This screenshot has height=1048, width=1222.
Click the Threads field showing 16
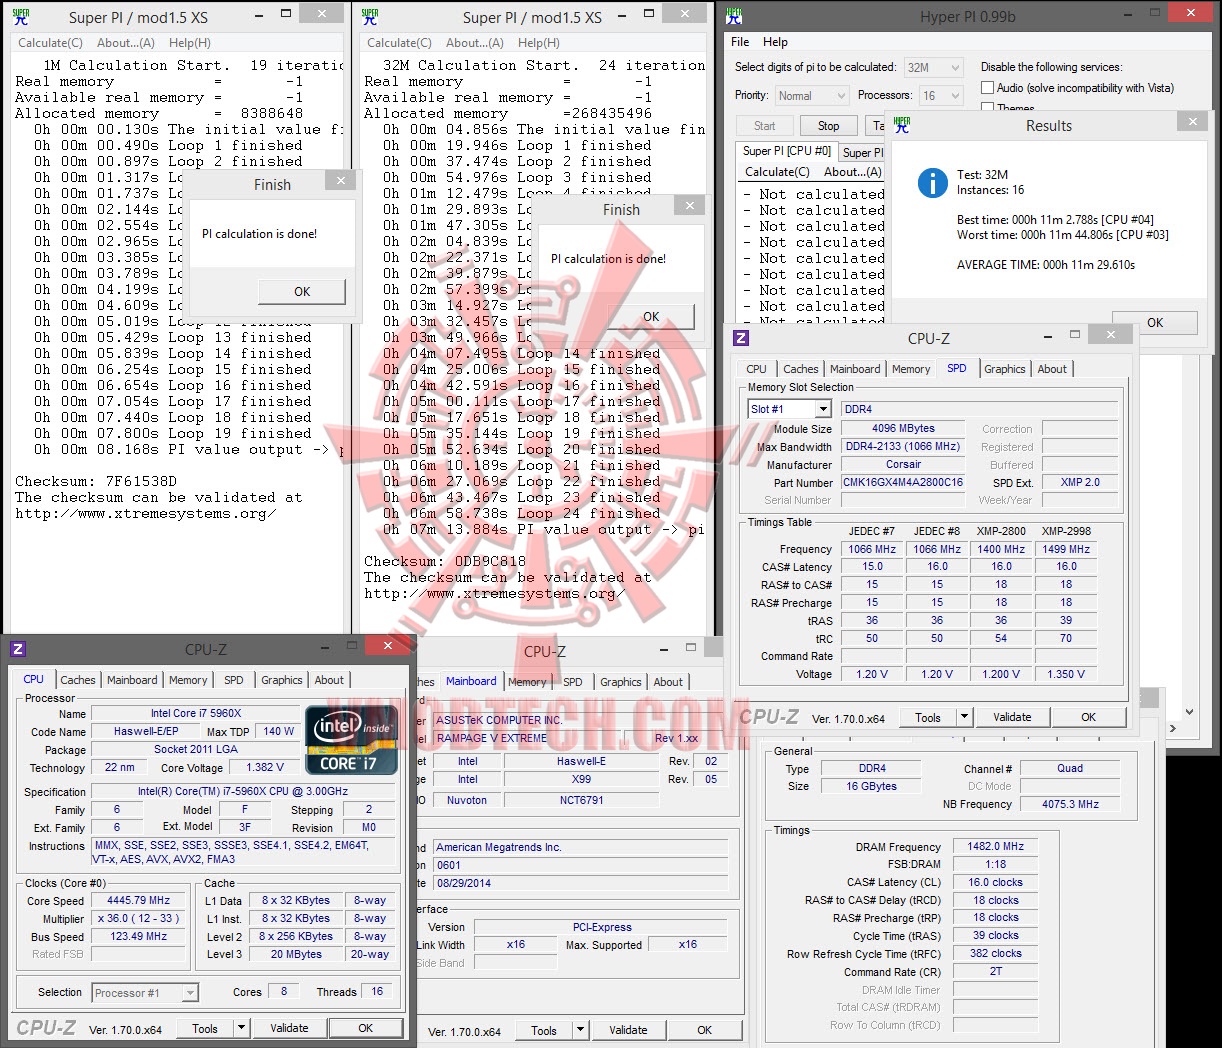coord(377,992)
